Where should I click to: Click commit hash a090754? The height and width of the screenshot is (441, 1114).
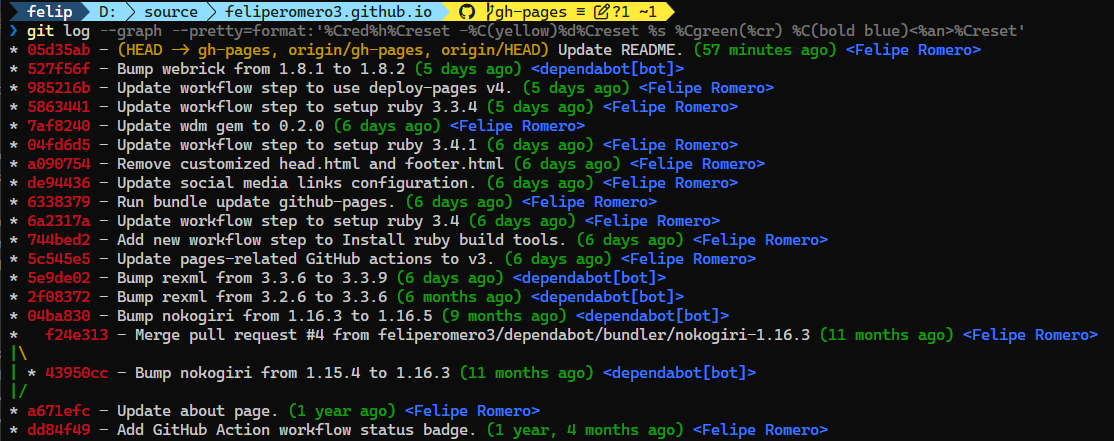tap(58, 164)
